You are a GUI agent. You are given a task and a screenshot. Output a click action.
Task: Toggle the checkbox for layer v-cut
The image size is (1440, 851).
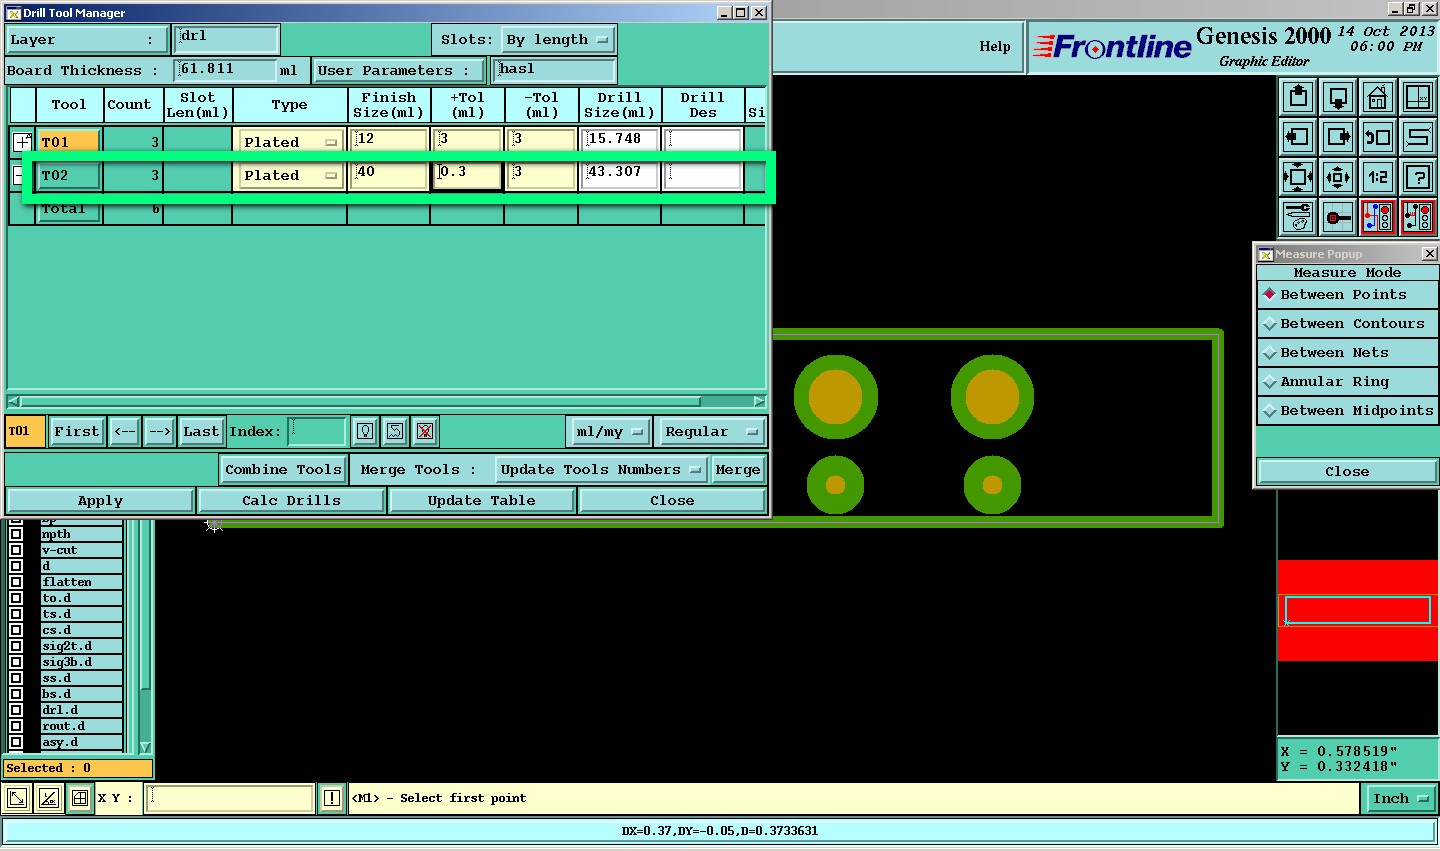pos(16,550)
